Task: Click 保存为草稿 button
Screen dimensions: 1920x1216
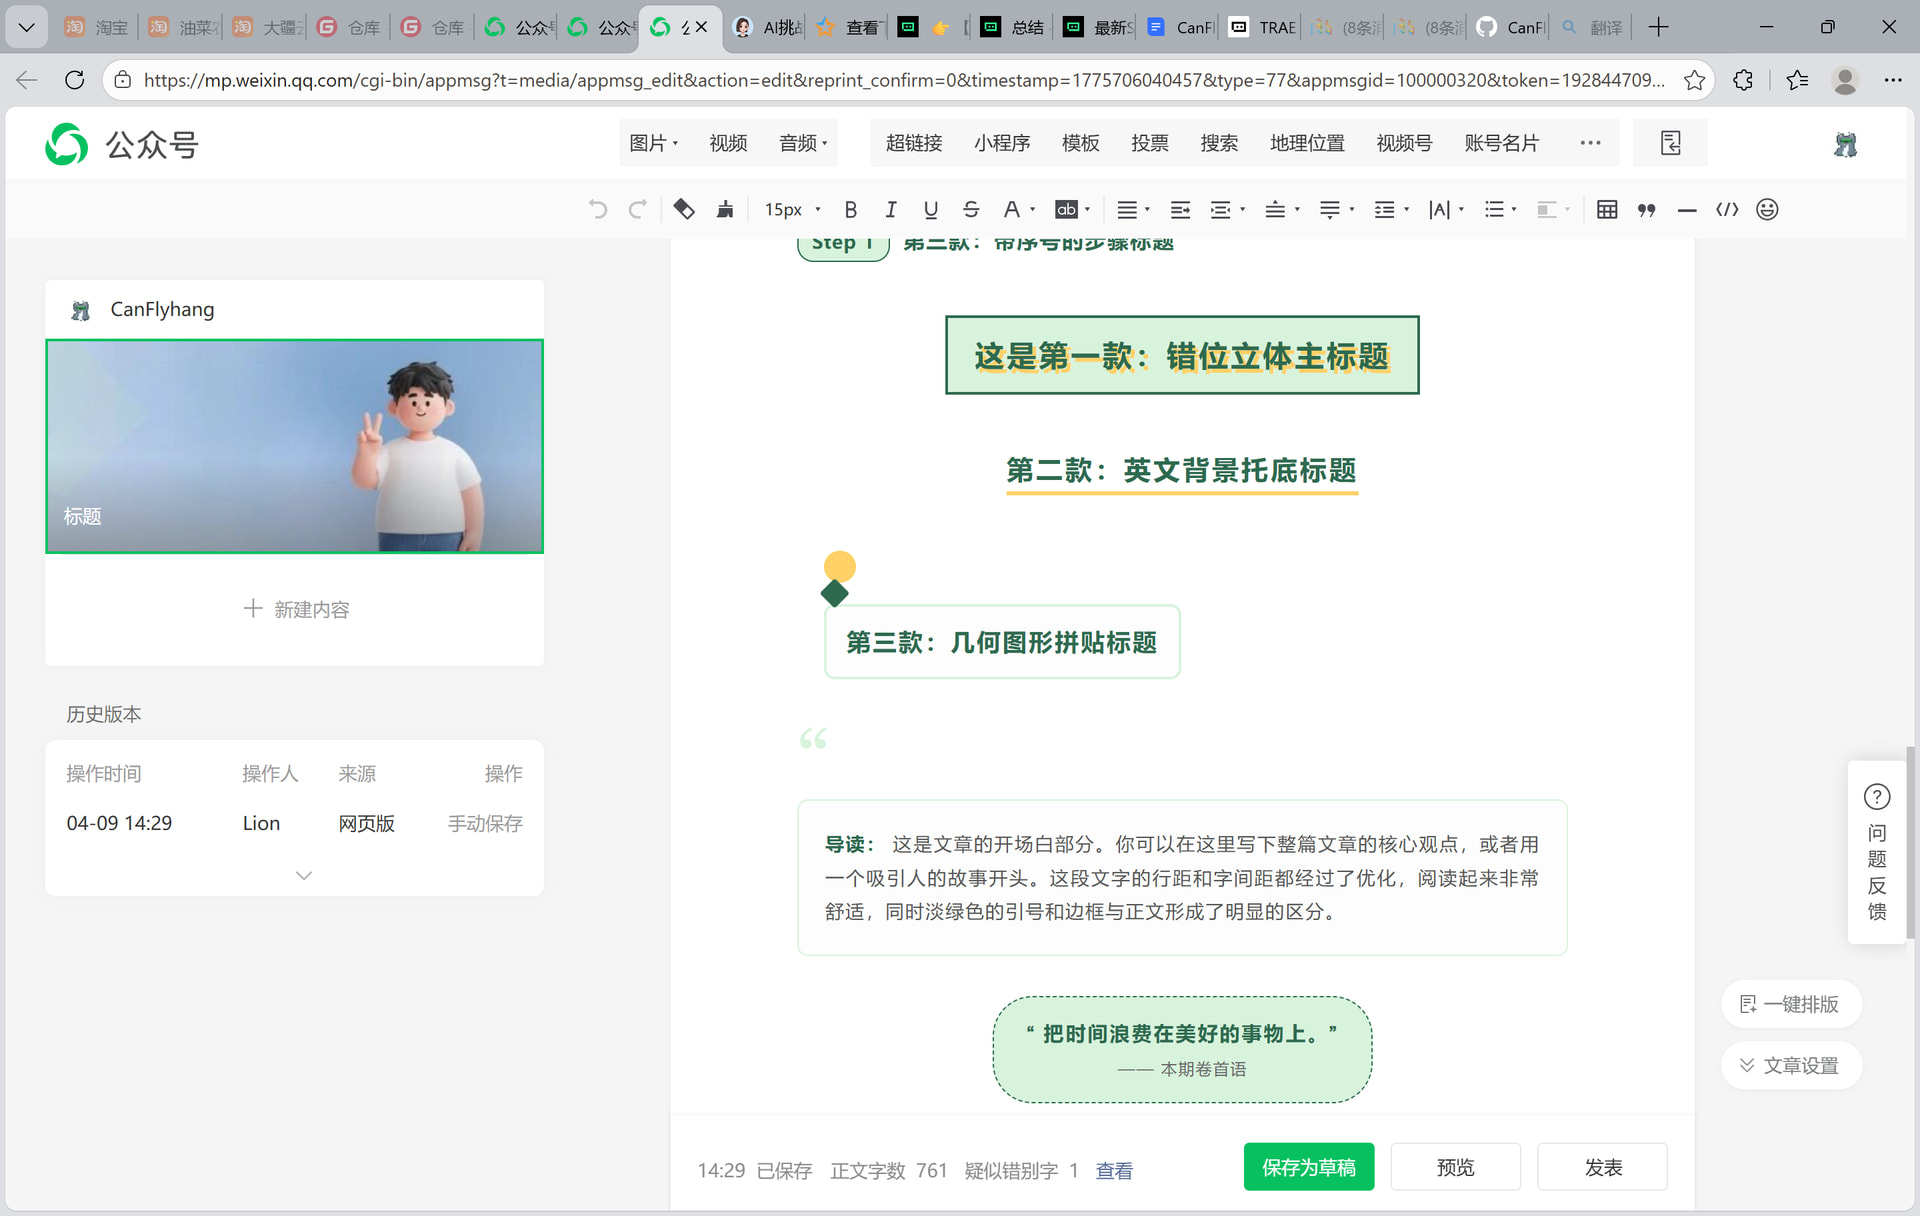Action: point(1308,1167)
